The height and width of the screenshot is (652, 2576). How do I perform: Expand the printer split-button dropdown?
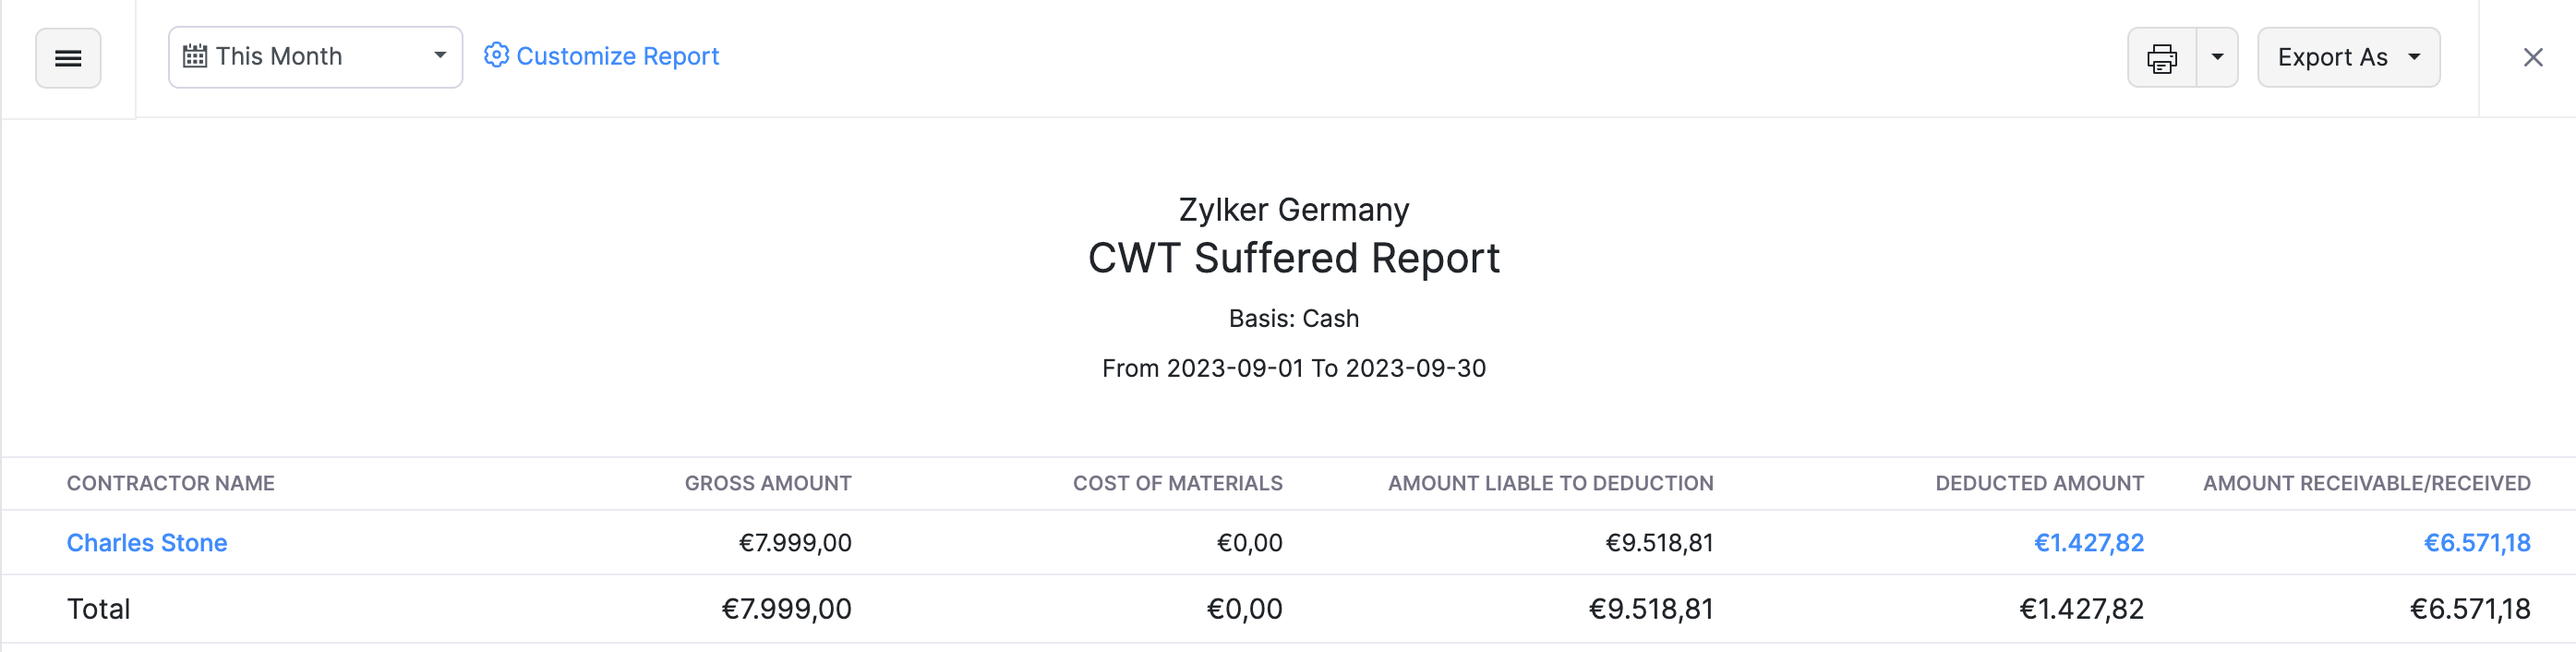pos(2216,58)
